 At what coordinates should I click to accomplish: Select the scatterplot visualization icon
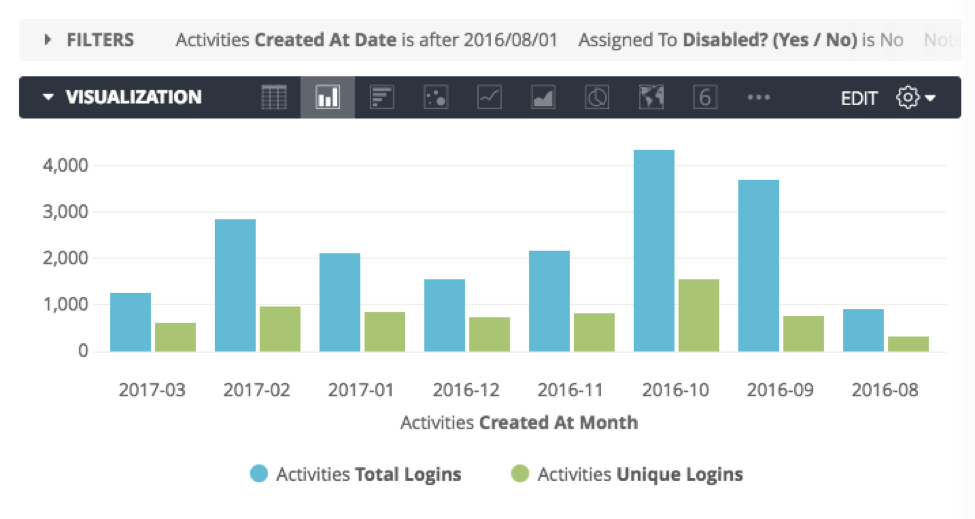[x=435, y=98]
